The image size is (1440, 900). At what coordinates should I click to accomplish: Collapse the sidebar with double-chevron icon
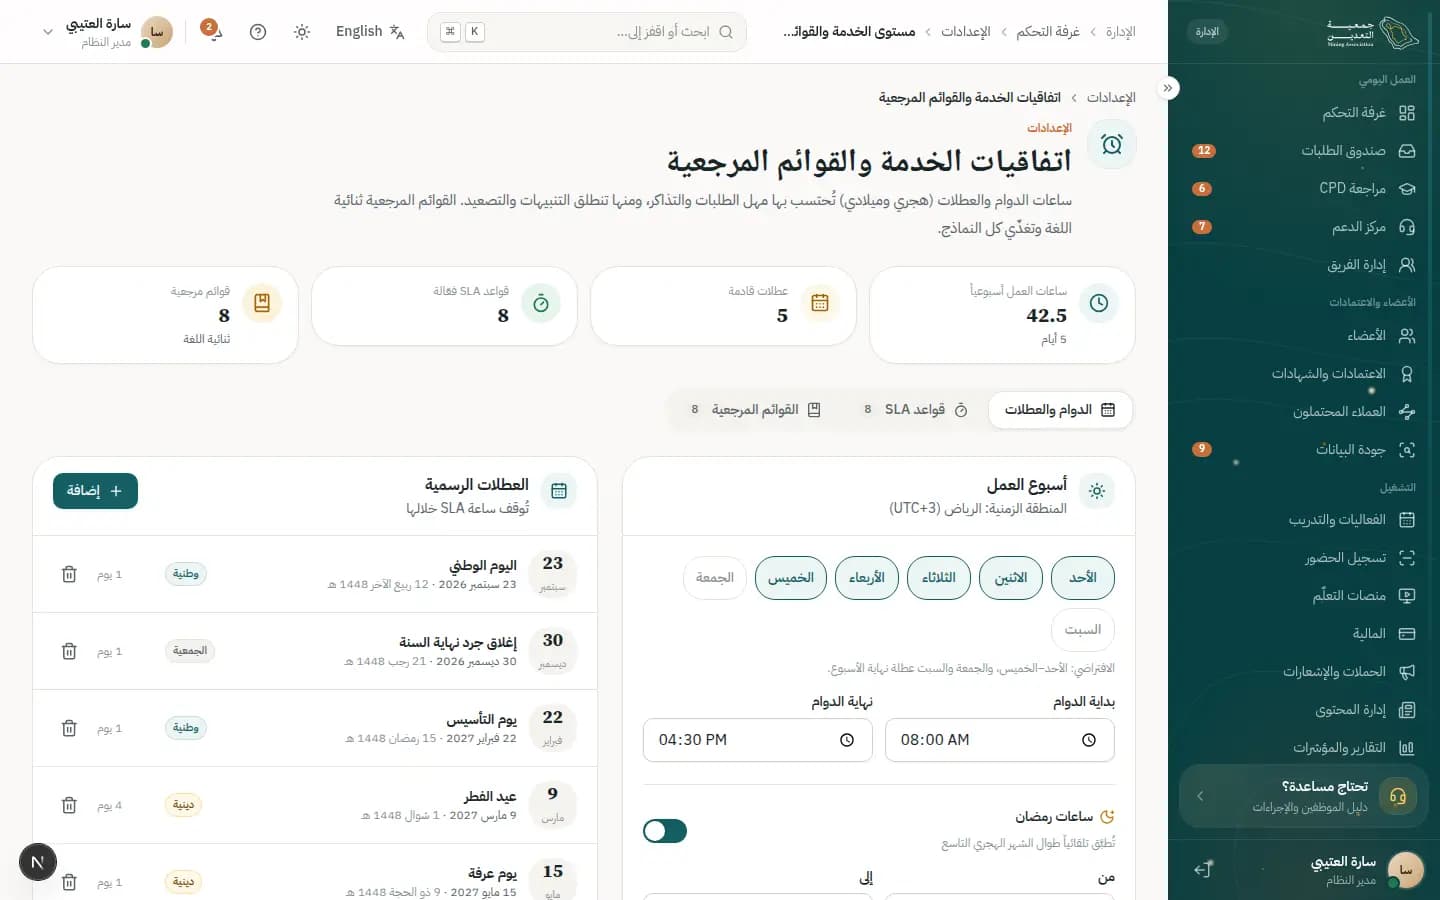[1168, 88]
